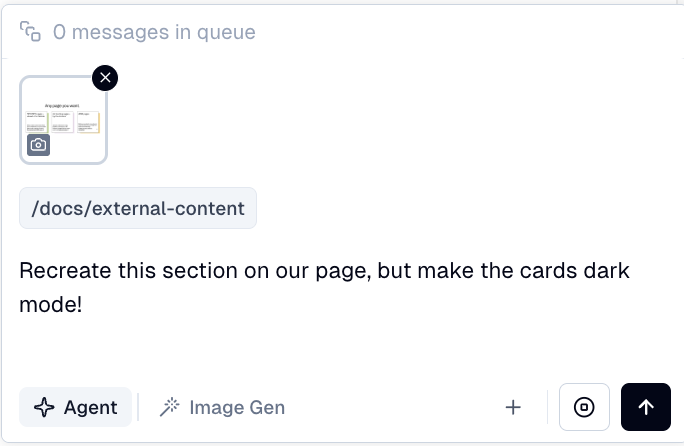This screenshot has width=684, height=446.
Task: Click the "Agent" text label
Action: [90, 407]
